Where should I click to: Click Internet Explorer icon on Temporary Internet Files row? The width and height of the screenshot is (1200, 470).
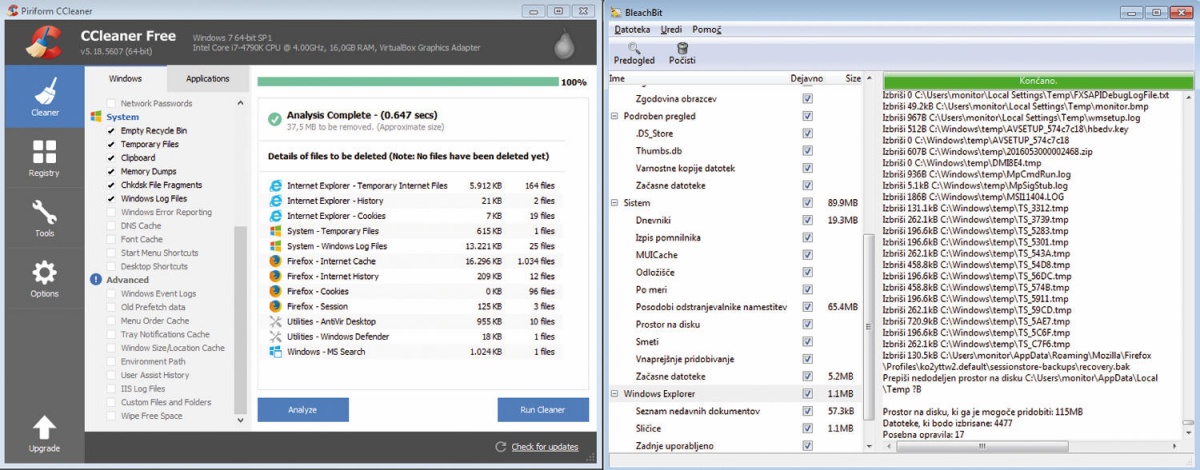pyautogui.click(x=275, y=186)
